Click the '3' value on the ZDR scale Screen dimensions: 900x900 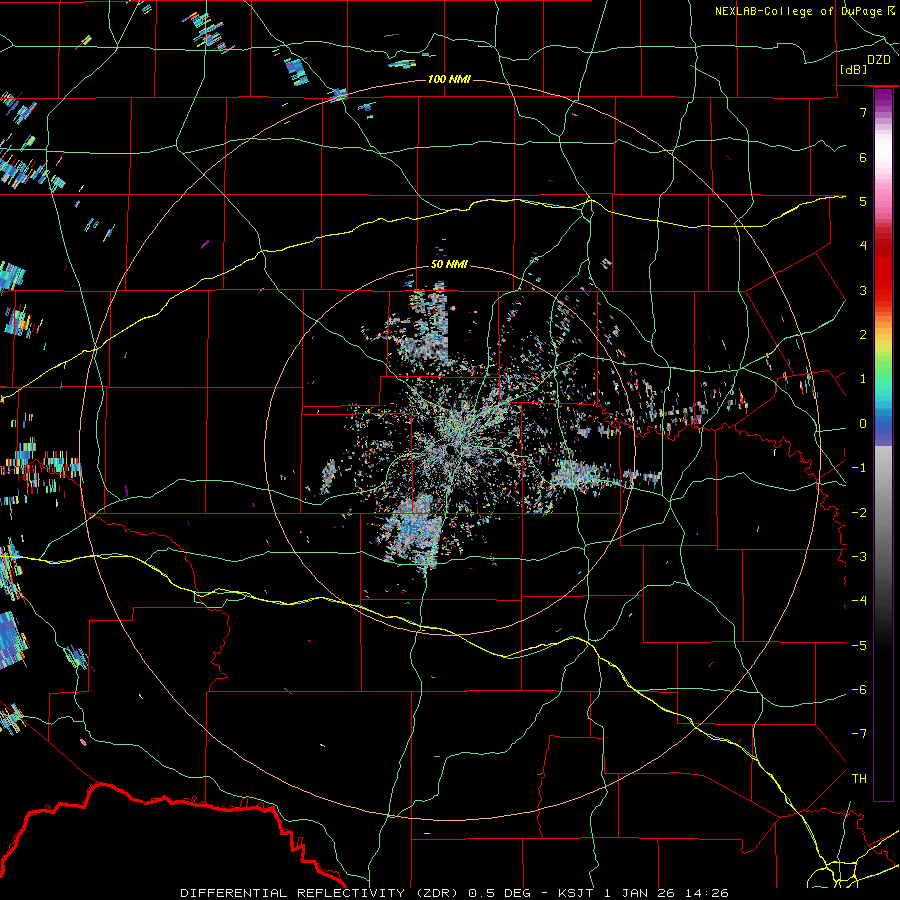pos(863,290)
